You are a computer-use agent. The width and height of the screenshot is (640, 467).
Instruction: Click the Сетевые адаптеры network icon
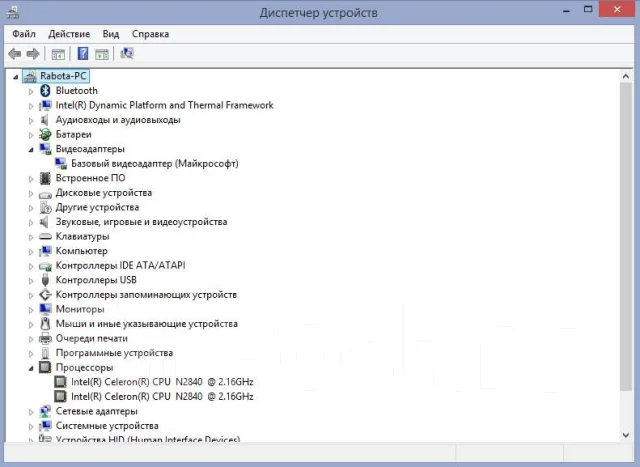[x=45, y=411]
